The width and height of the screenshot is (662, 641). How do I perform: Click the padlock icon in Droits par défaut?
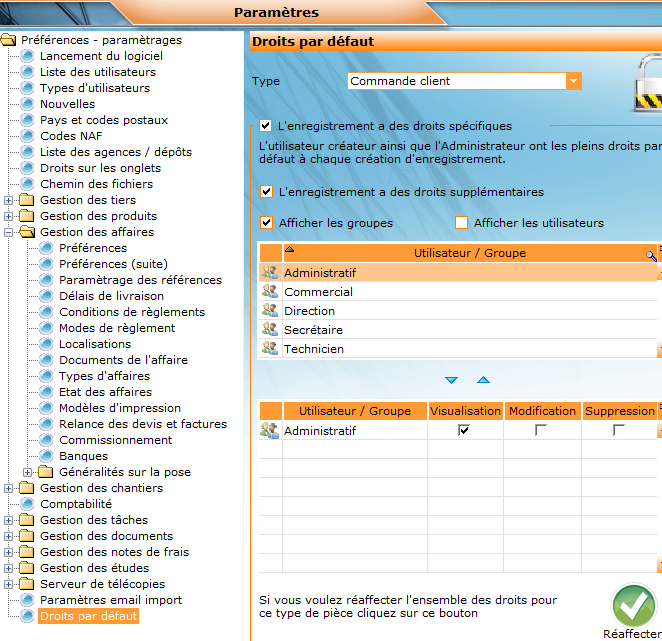coord(648,82)
